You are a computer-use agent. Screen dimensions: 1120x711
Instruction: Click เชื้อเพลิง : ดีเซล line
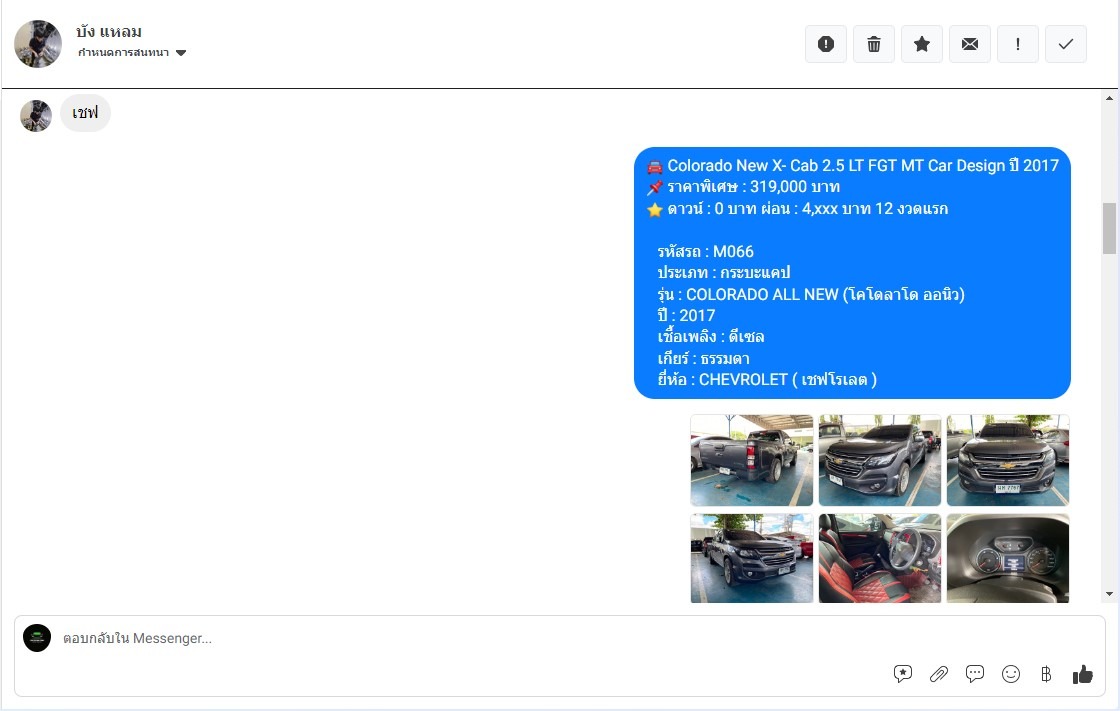click(711, 337)
